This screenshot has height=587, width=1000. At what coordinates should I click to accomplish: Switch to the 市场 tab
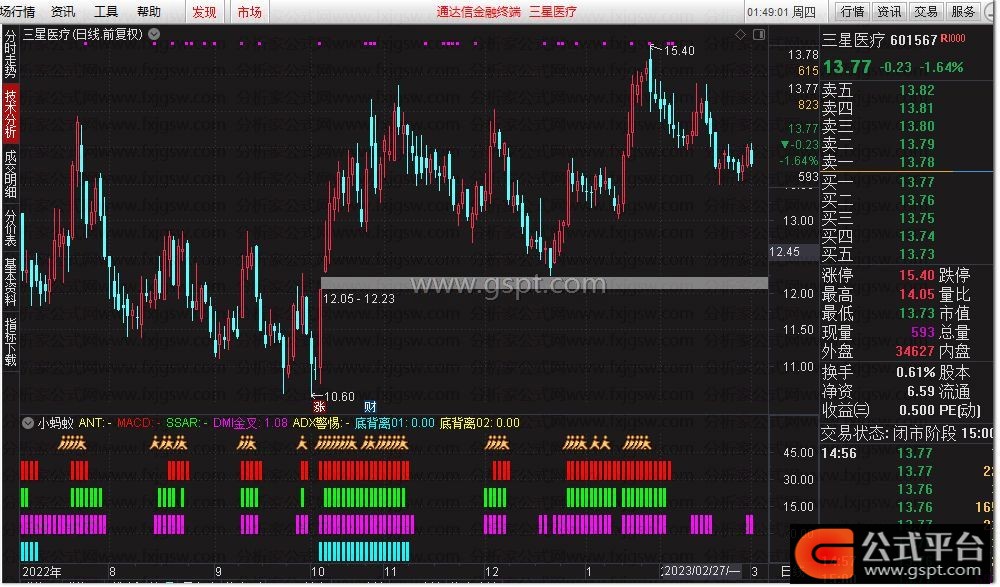[x=249, y=11]
